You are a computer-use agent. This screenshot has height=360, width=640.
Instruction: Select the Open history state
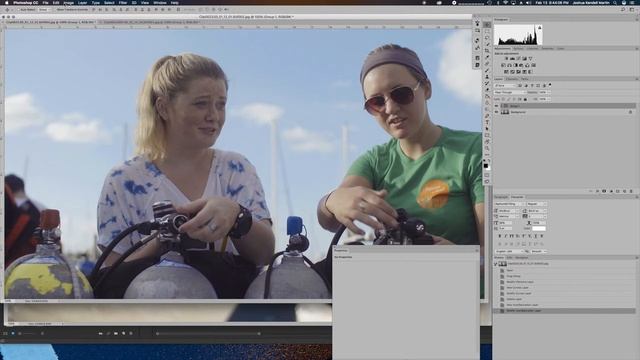click(510, 270)
